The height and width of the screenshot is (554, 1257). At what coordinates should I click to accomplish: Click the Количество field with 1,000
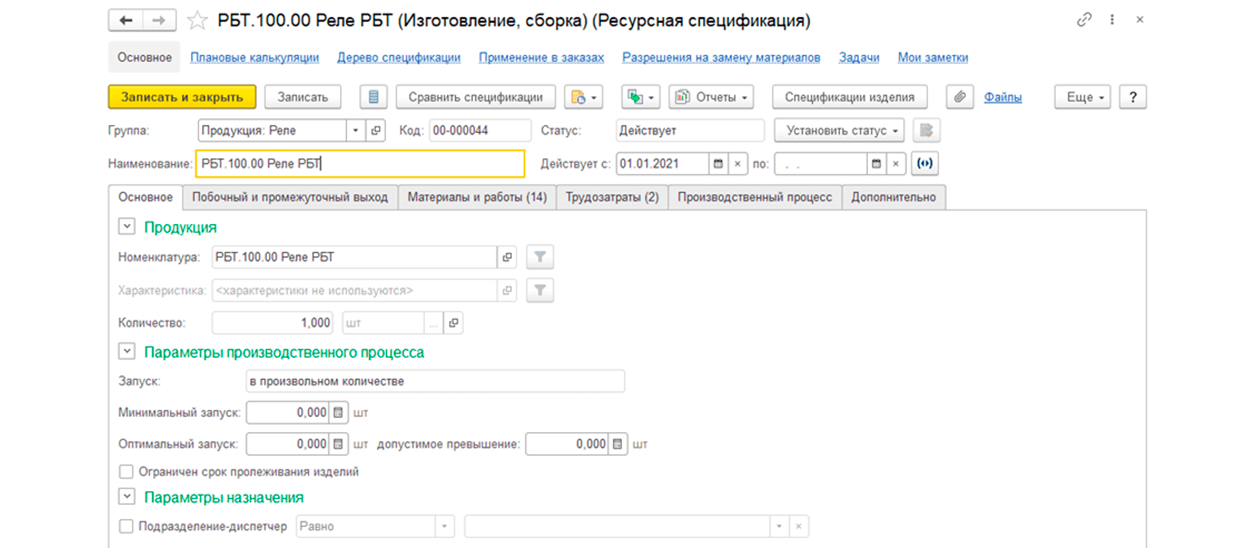pos(273,323)
